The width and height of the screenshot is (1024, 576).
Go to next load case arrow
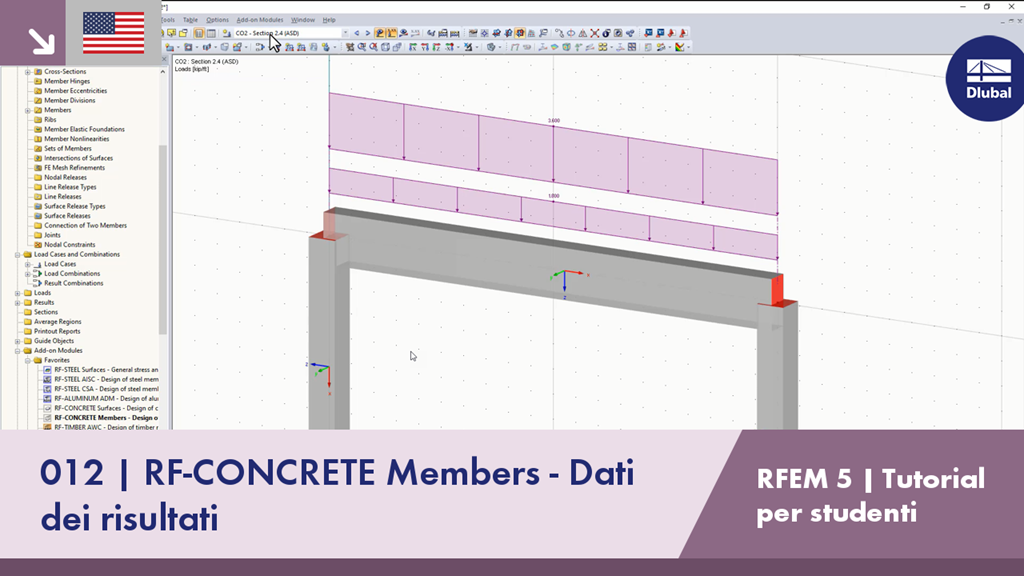[x=368, y=33]
